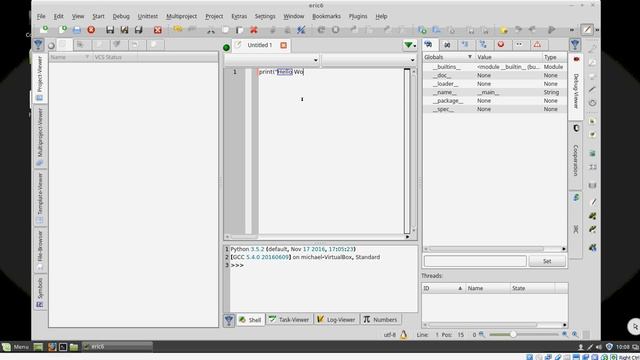Viewport: 640px width, 360px height.
Task: Open the Bookmarks menu
Action: (326, 16)
